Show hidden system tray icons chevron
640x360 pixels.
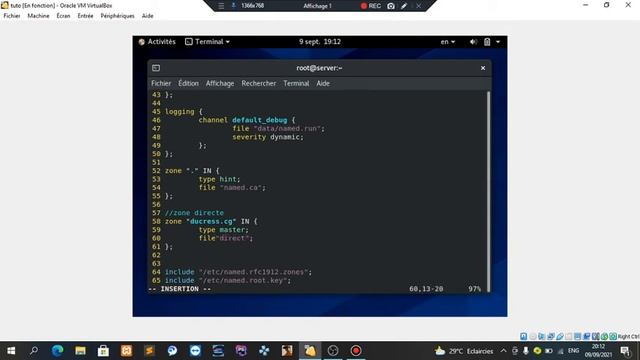coord(503,351)
